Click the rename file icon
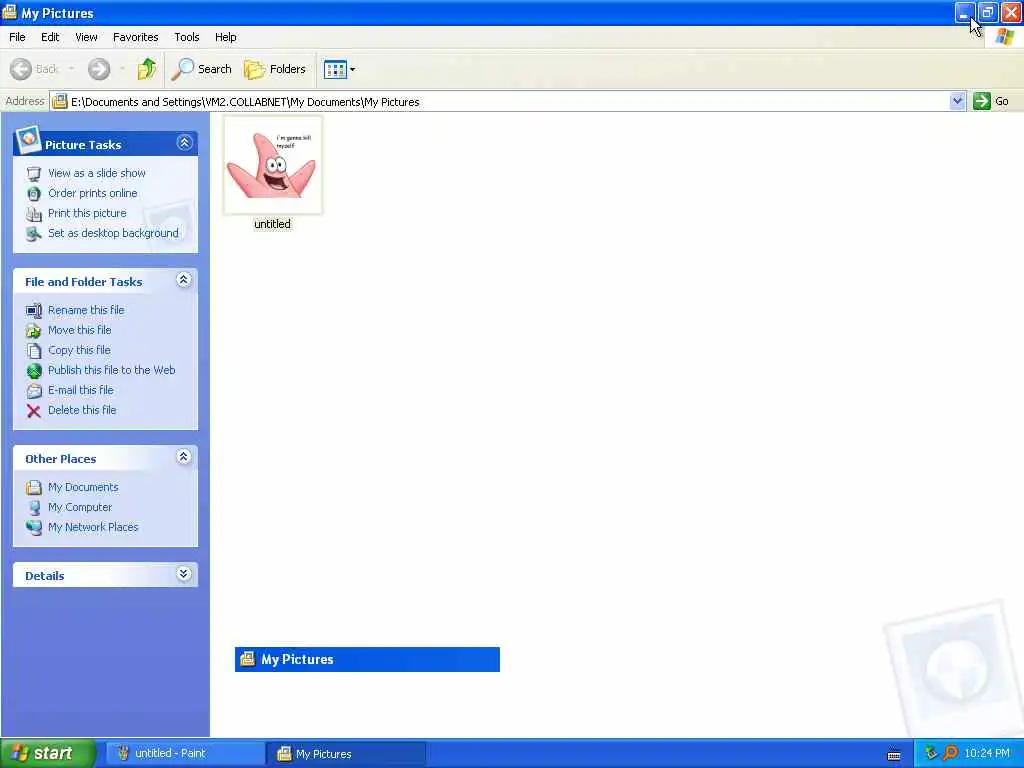The width and height of the screenshot is (1024, 768). pos(34,311)
